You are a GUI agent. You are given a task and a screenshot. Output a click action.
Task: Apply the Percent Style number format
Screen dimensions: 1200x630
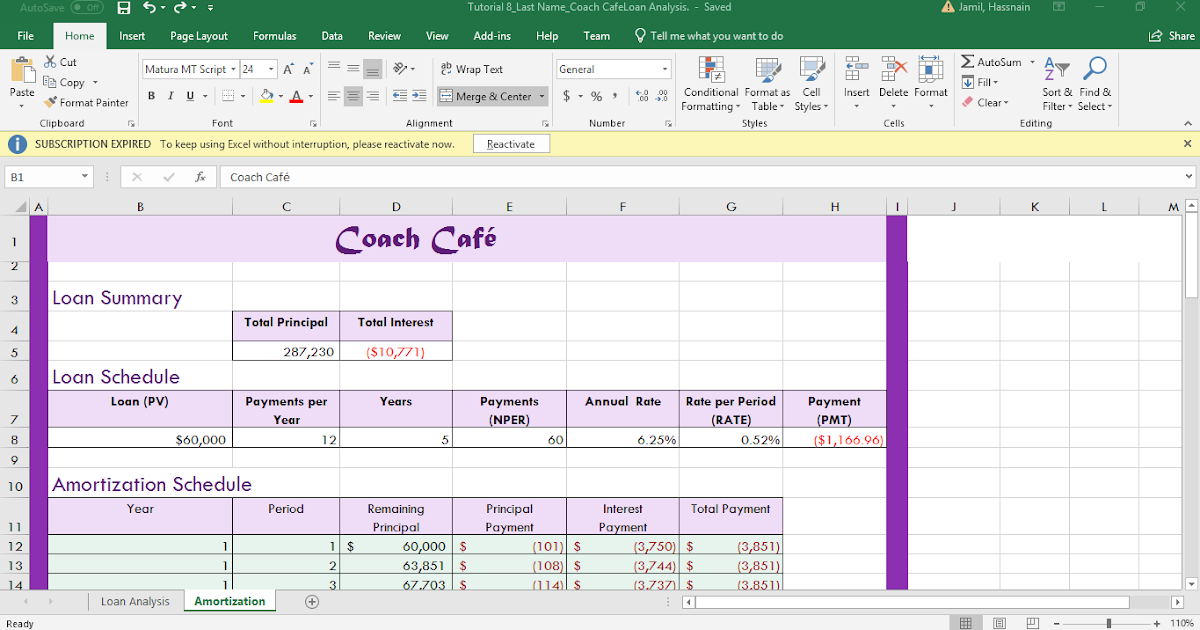(x=594, y=96)
